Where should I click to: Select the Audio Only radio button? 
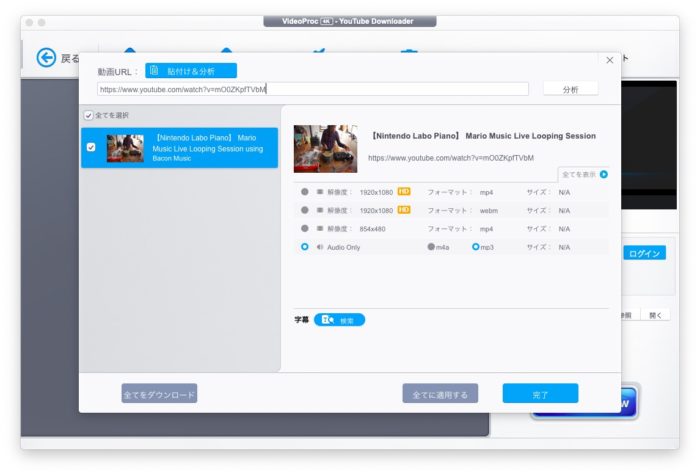coord(304,247)
